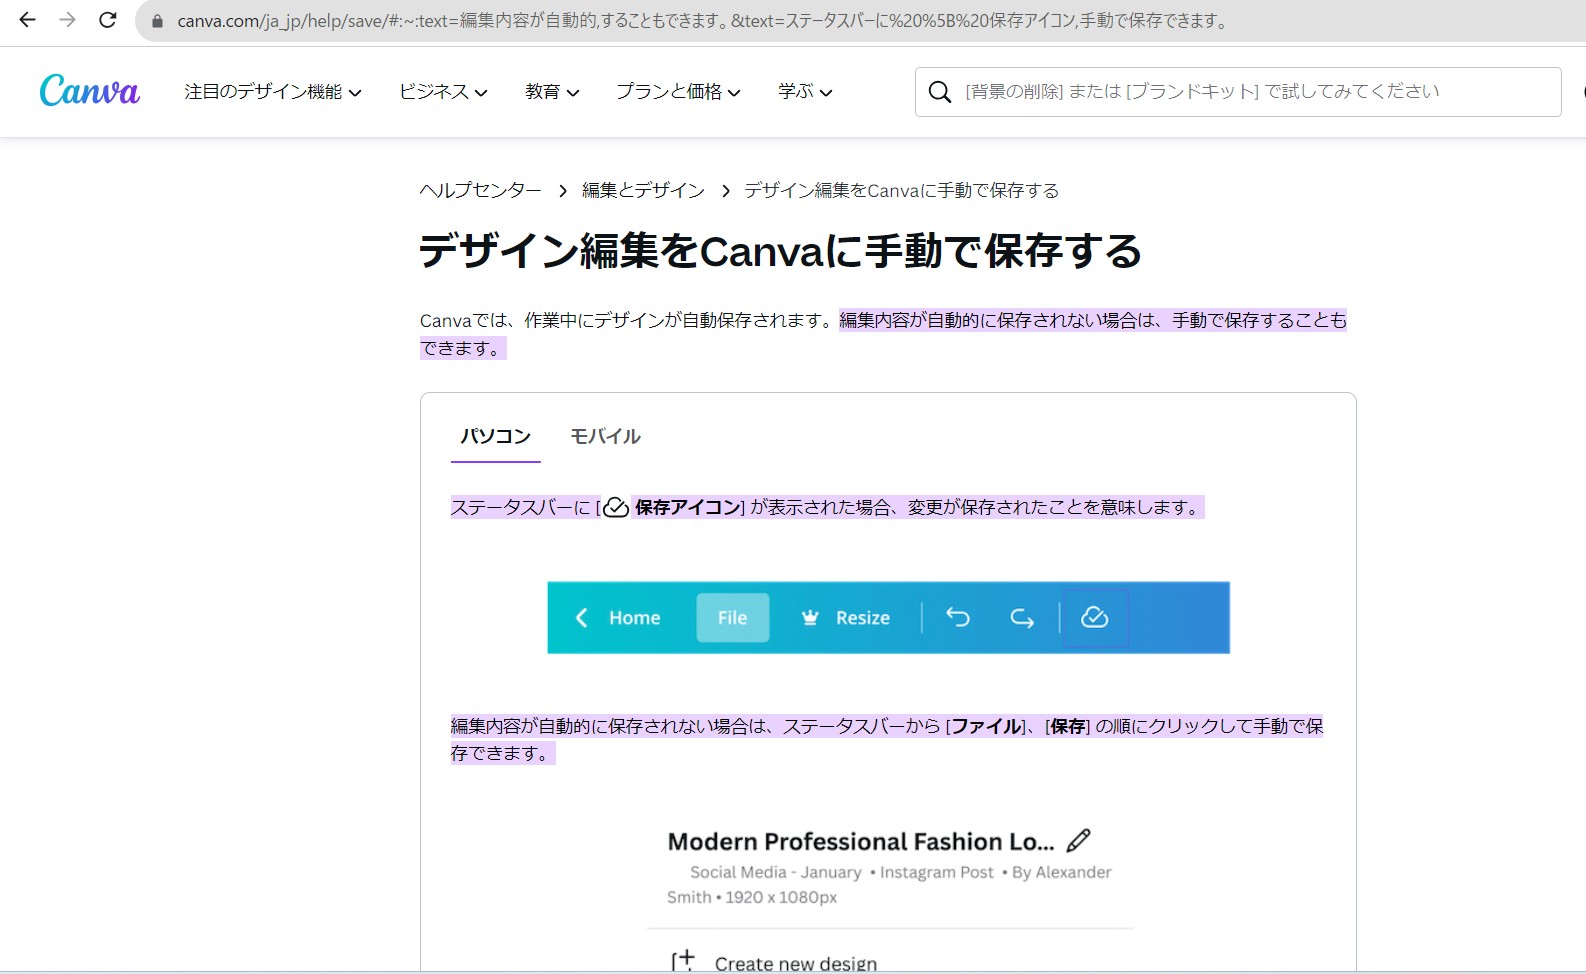The height and width of the screenshot is (974, 1586).
Task: Expand the ビジネス menu
Action: pyautogui.click(x=443, y=92)
